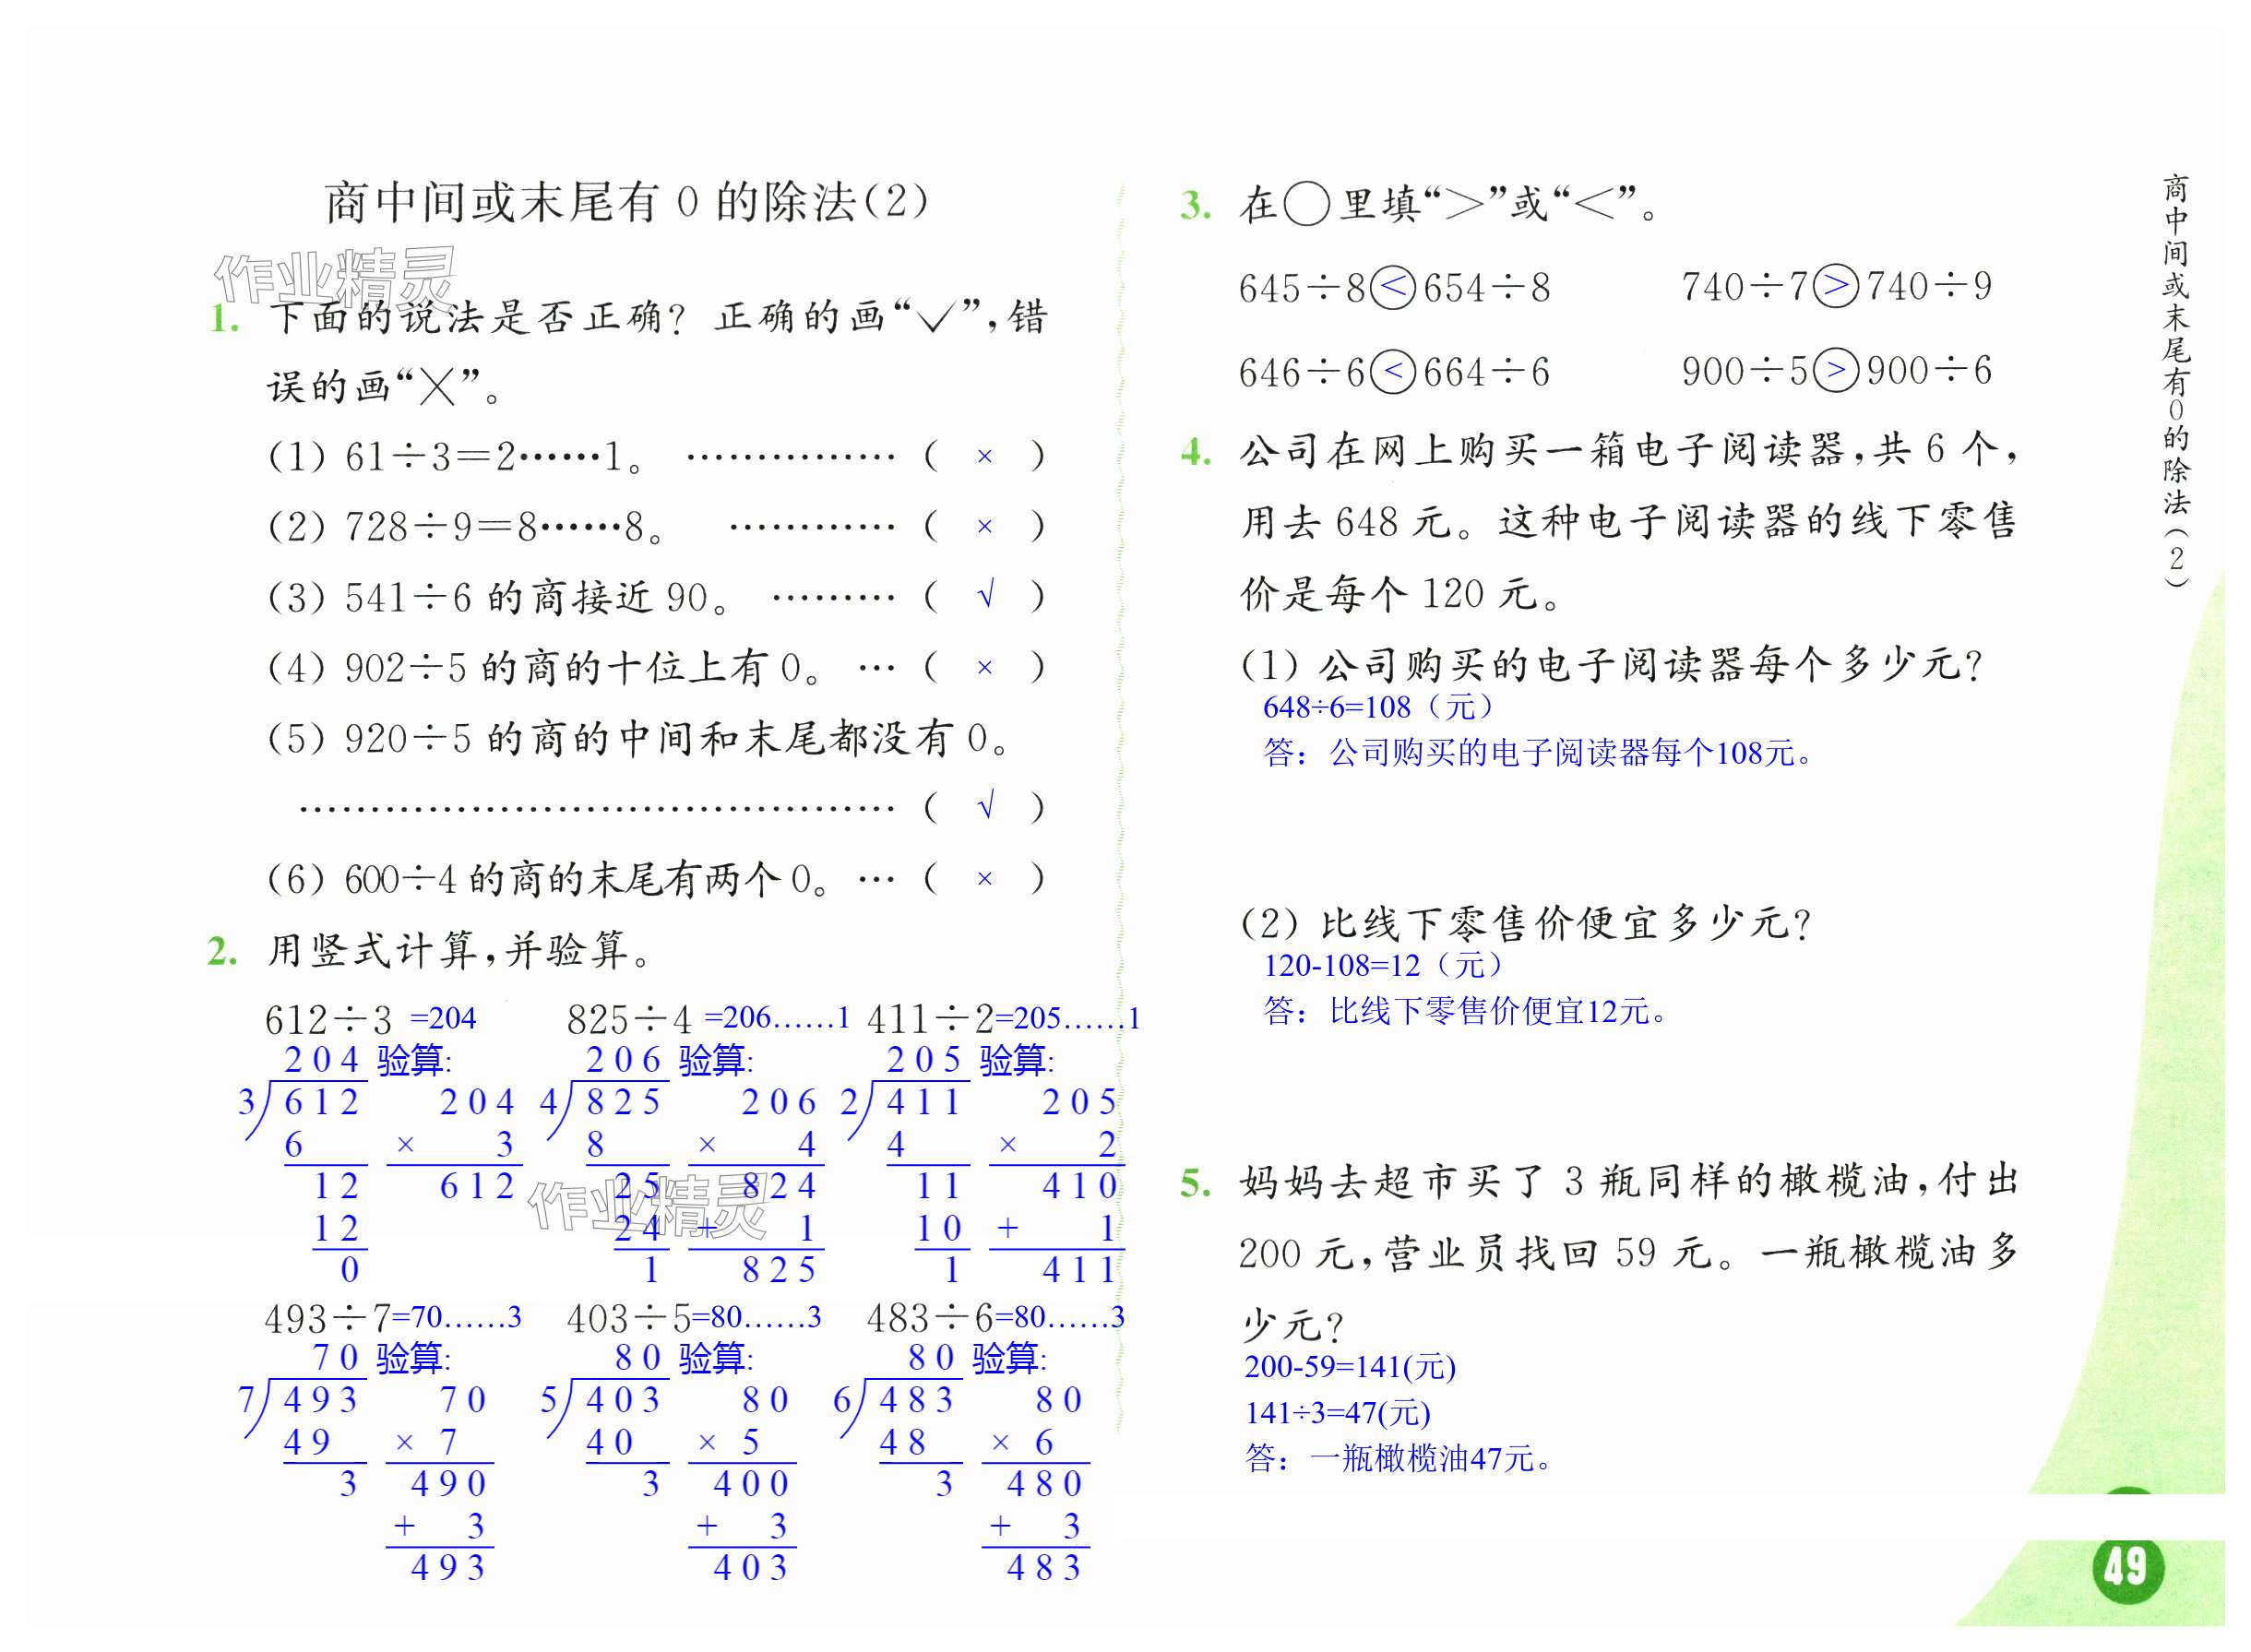The height and width of the screenshot is (1652, 2251).
Task: Click the answer =206……1
Action: tap(777, 1018)
